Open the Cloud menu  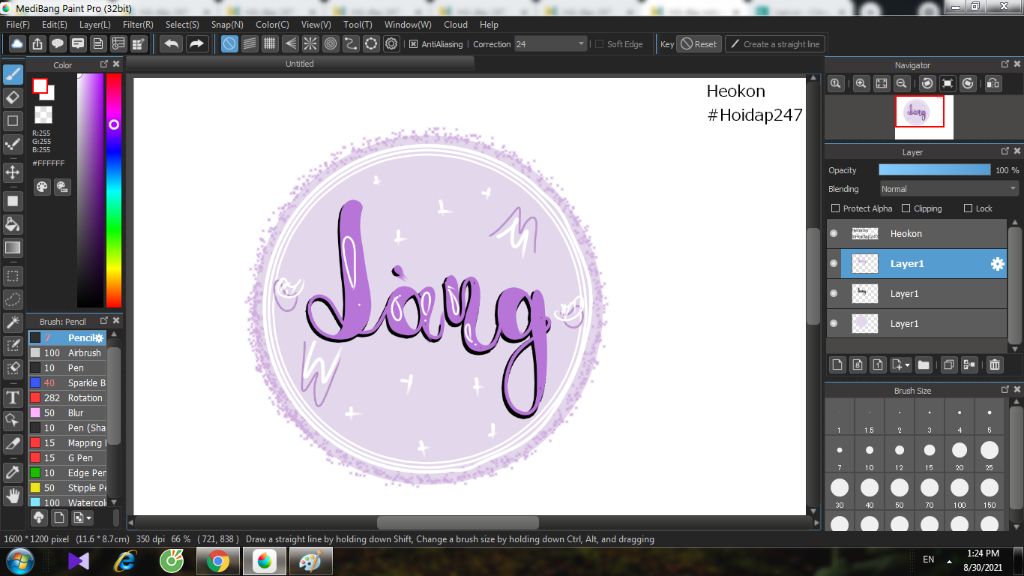click(455, 24)
